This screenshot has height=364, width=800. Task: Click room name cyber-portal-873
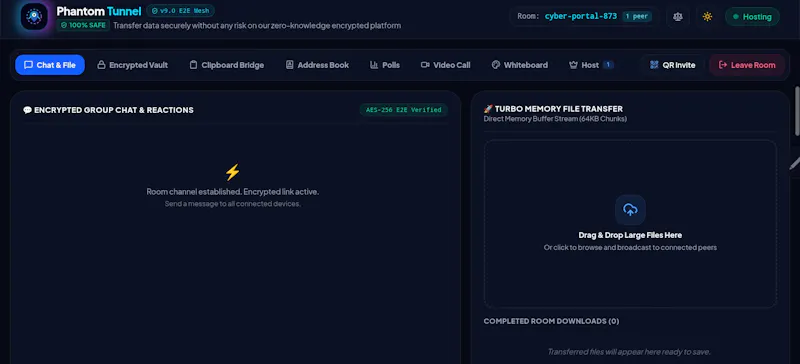tap(581, 16)
